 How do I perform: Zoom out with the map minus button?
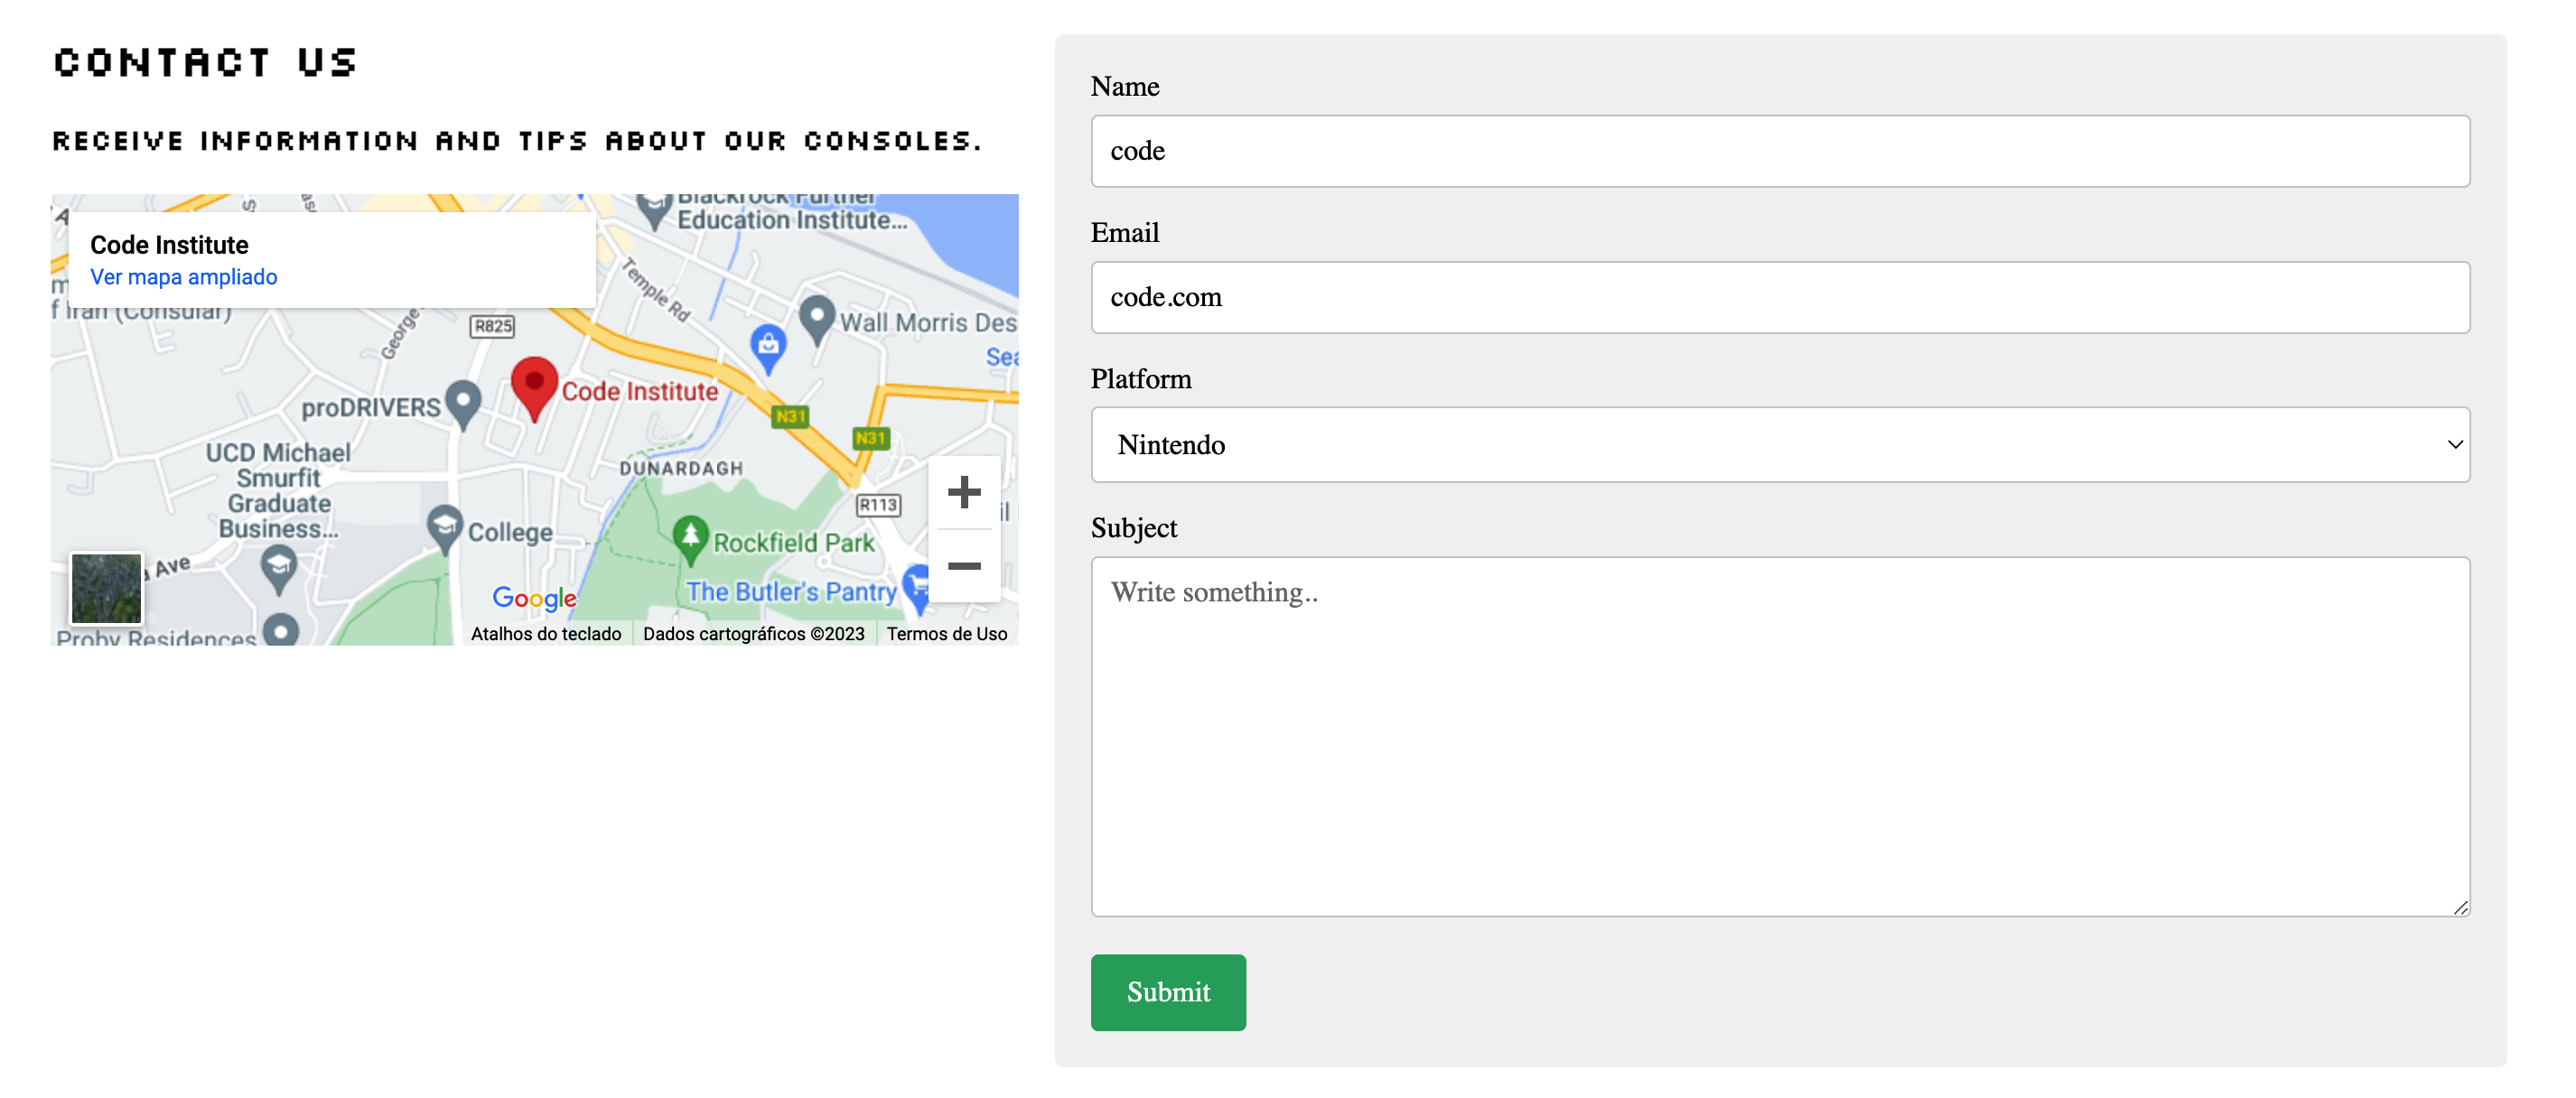click(963, 566)
